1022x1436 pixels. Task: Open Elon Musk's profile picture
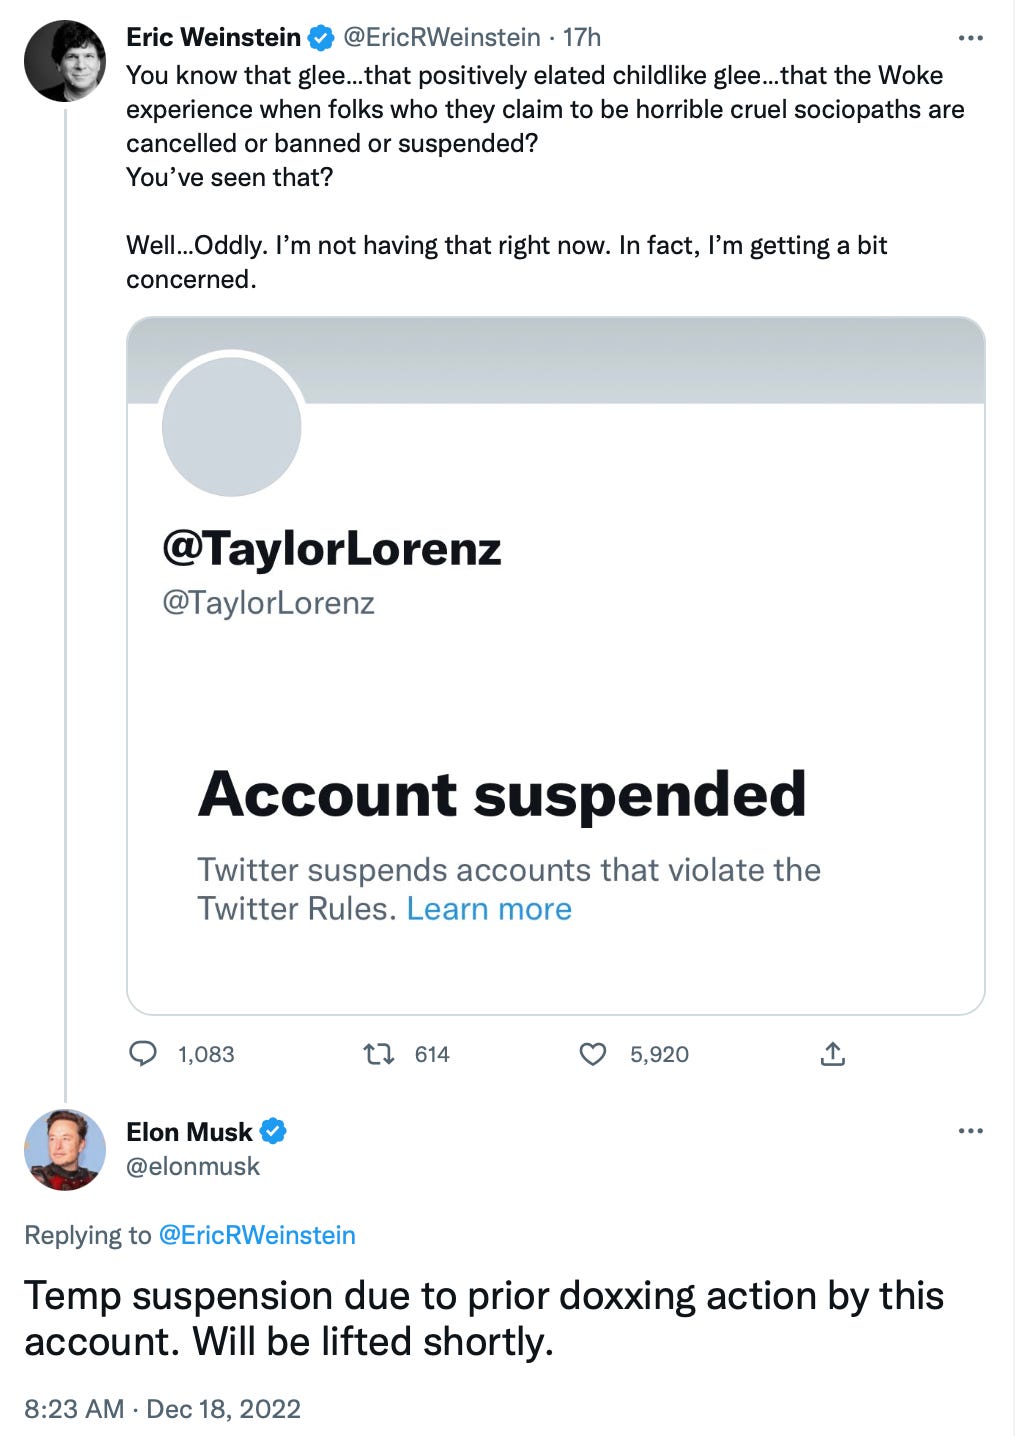point(65,1149)
